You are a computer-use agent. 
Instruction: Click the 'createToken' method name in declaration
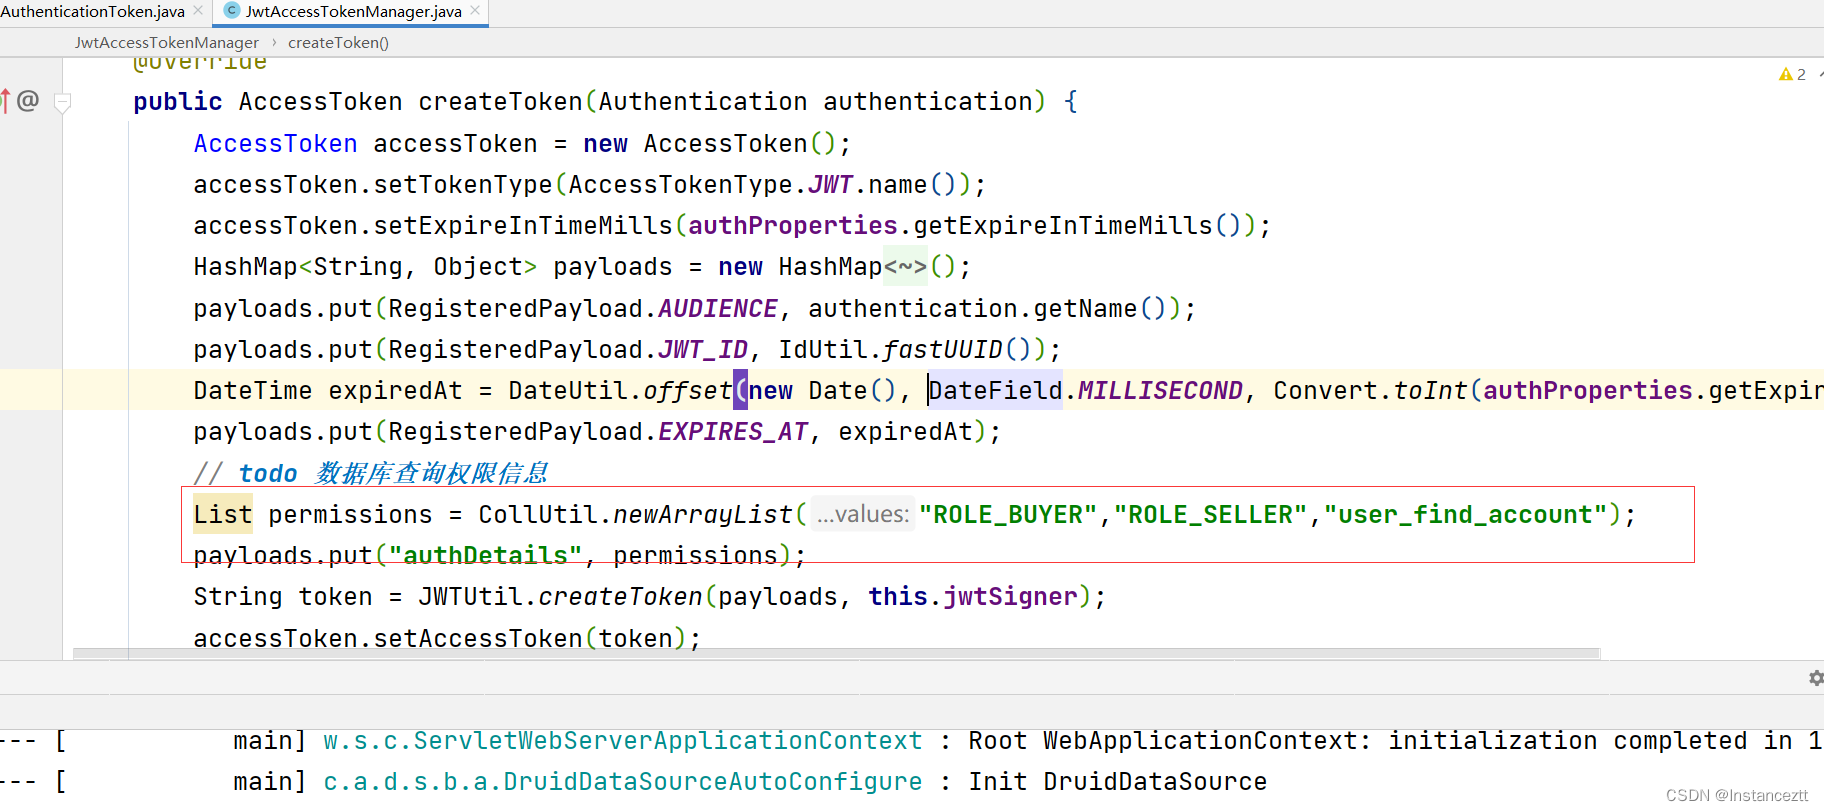pos(500,102)
